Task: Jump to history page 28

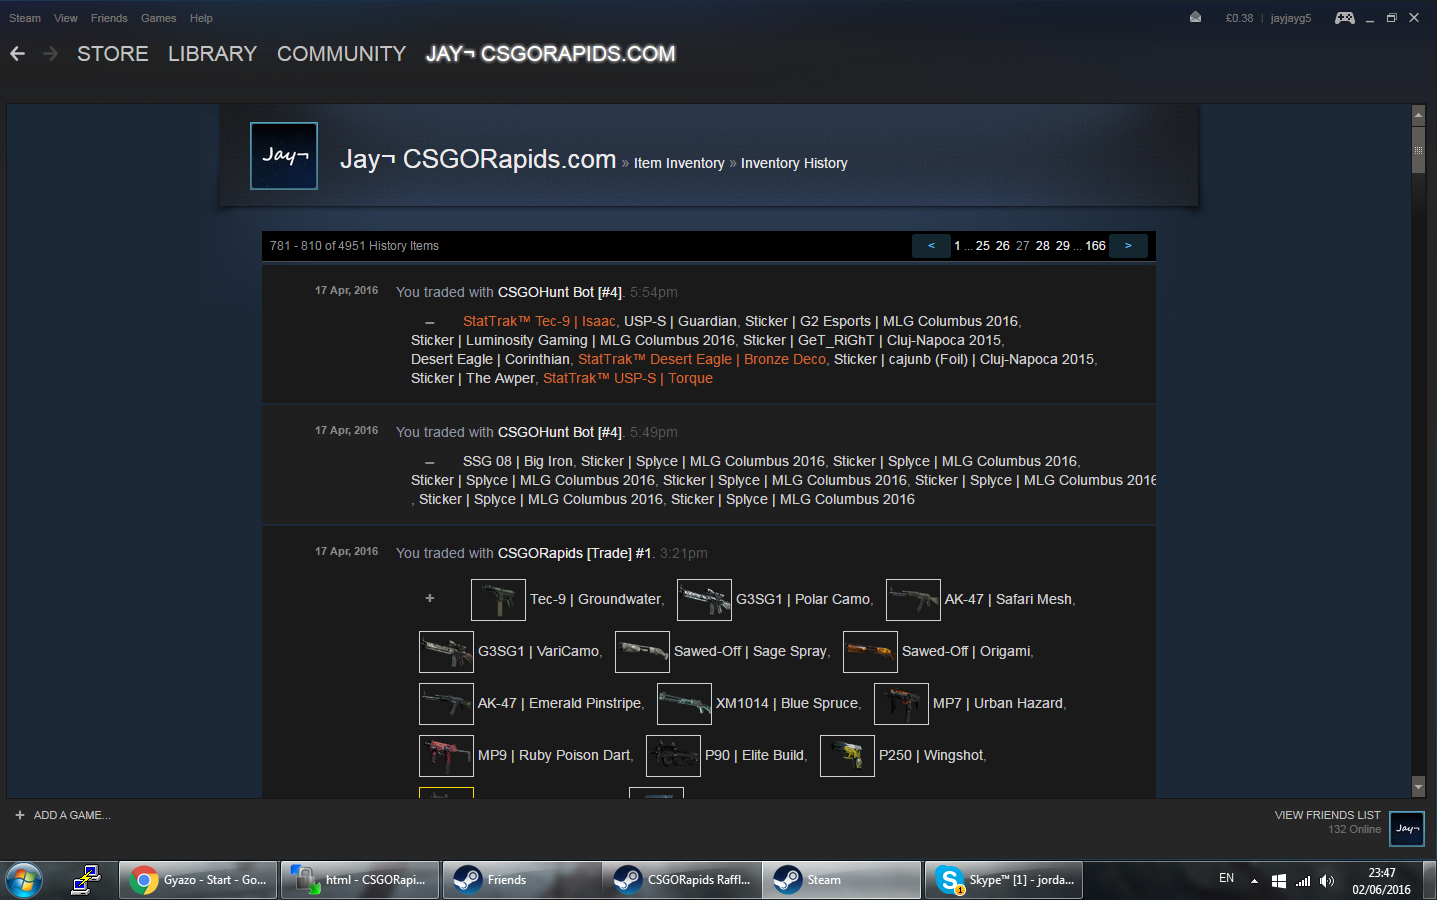Action: pos(1043,246)
